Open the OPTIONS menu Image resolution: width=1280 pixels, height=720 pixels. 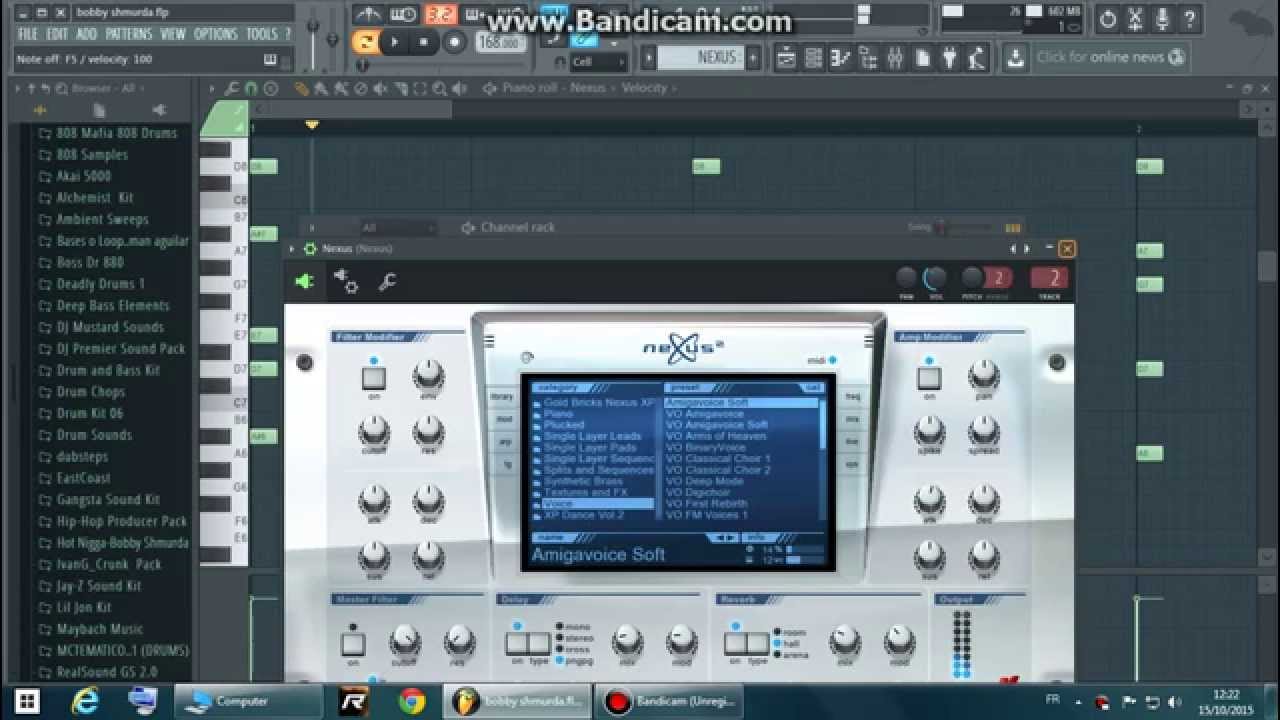click(x=215, y=34)
